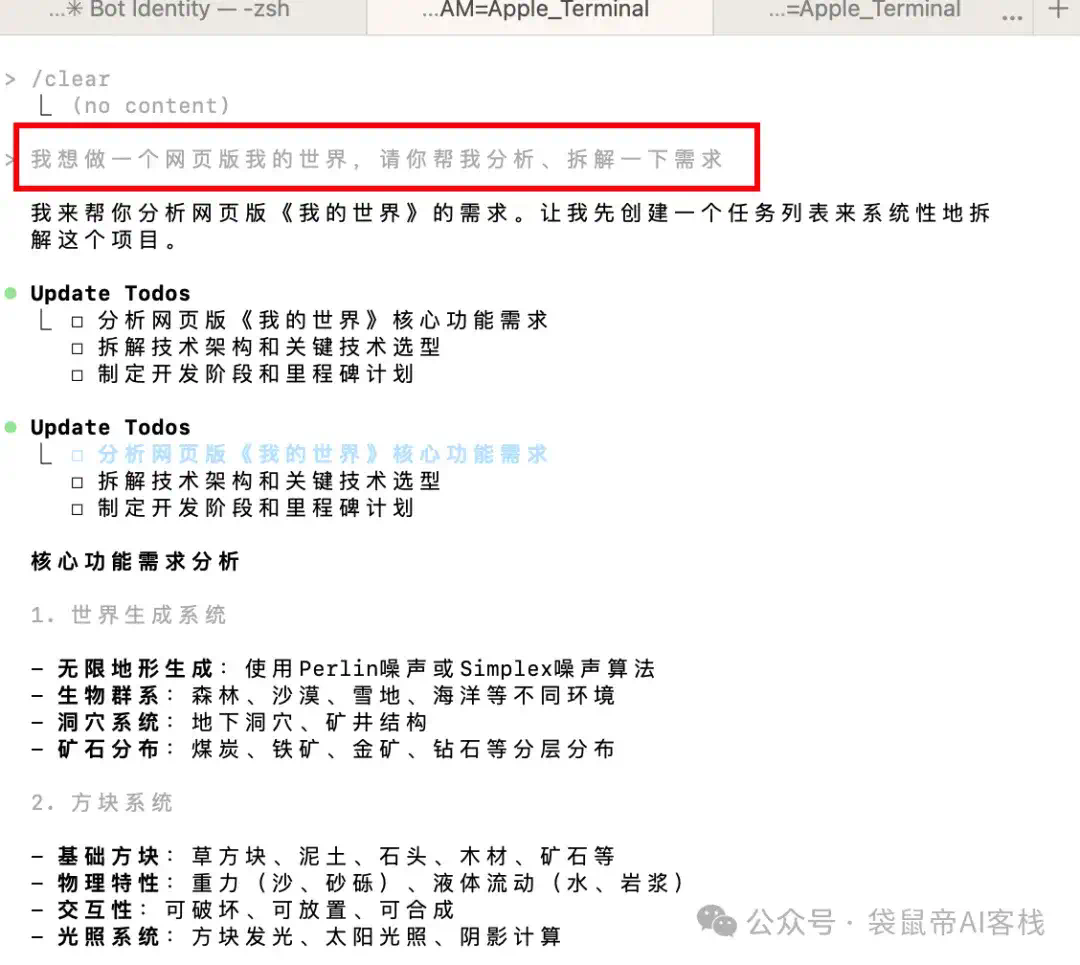This screenshot has width=1080, height=965.
Task: Click the line 矿石分布 煤炭、铁矿
Action: [x=323, y=749]
